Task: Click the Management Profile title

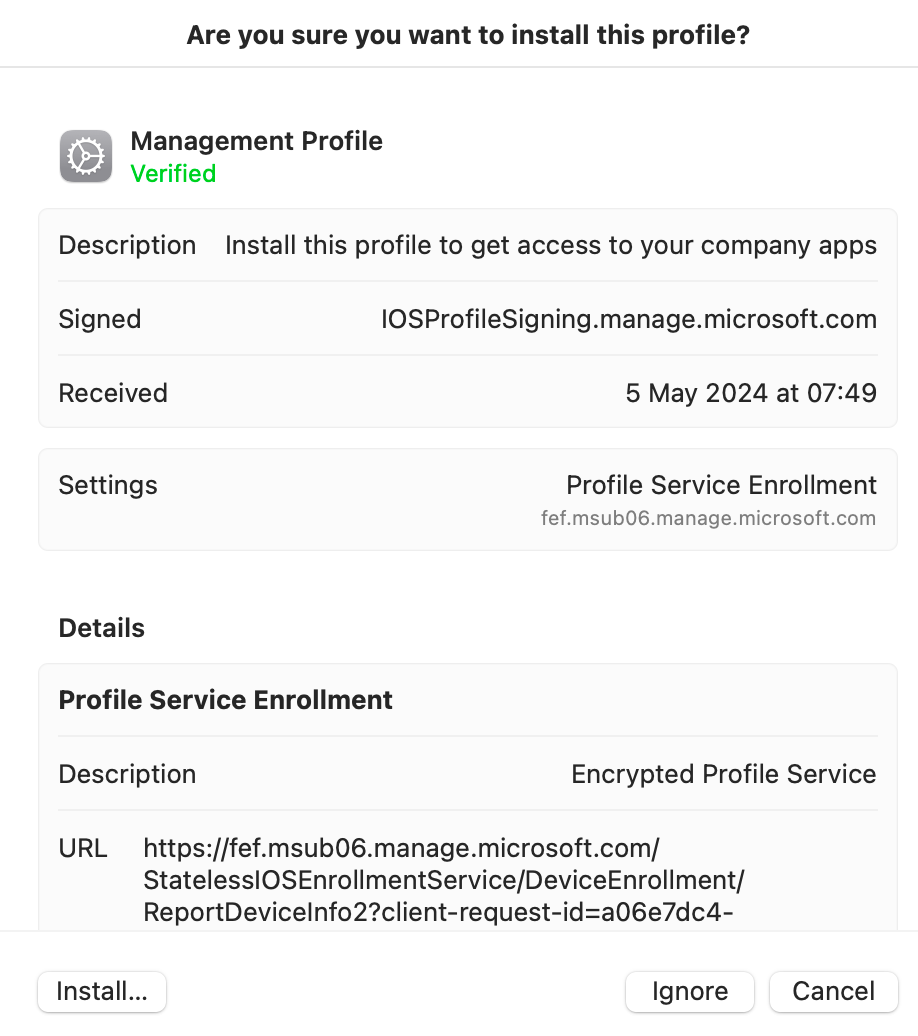Action: coord(256,141)
